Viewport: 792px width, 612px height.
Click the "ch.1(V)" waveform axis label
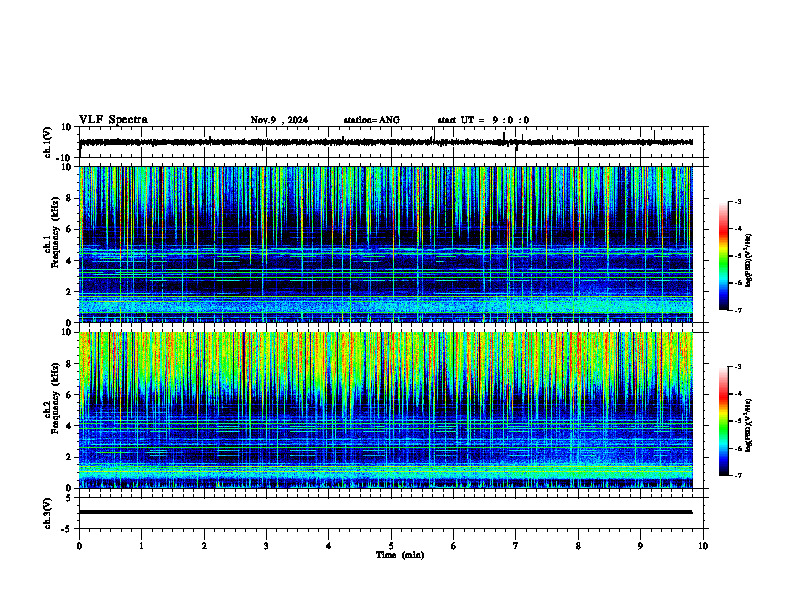coord(48,142)
